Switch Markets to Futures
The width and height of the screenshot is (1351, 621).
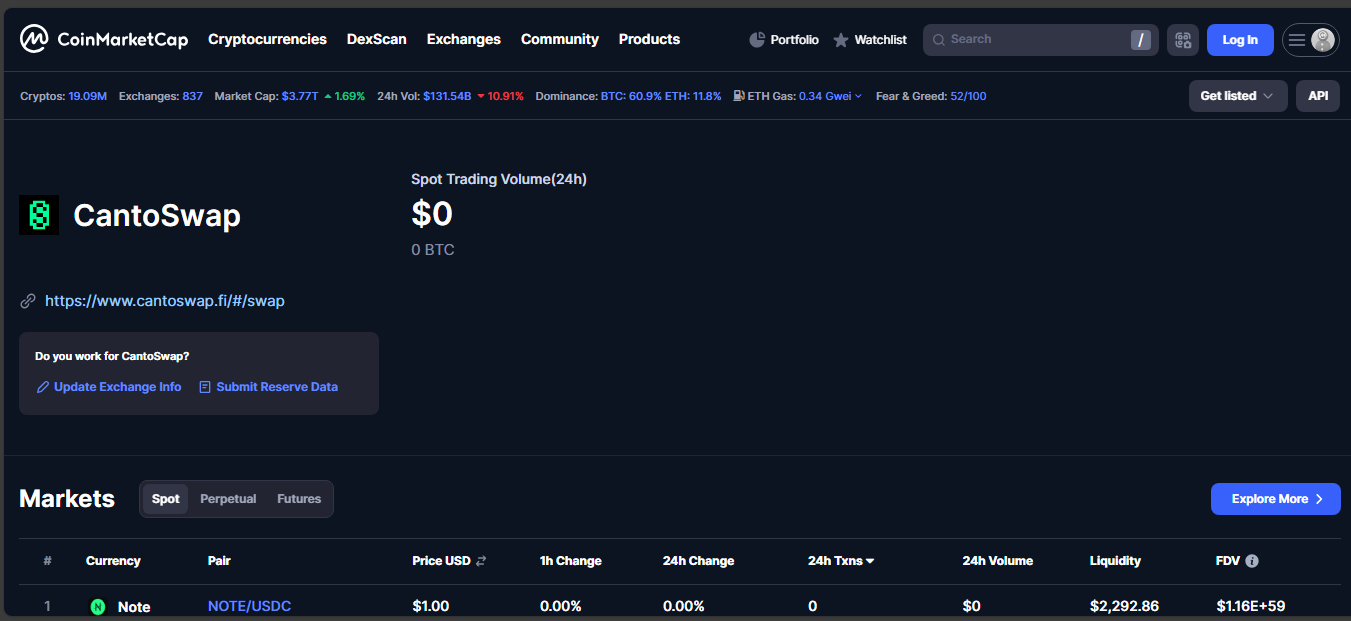tap(299, 499)
